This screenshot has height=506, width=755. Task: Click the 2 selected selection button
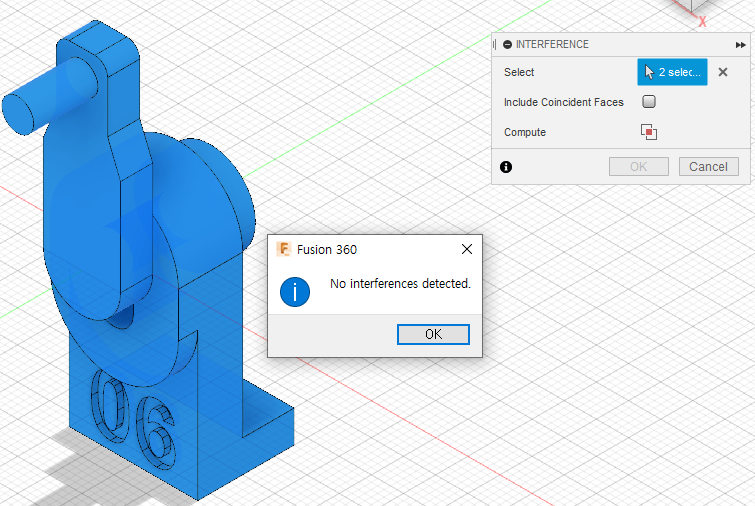tap(672, 72)
